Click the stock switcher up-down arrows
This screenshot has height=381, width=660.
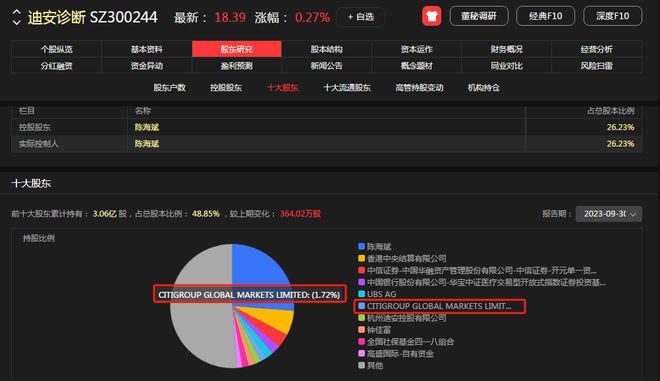click(16, 17)
